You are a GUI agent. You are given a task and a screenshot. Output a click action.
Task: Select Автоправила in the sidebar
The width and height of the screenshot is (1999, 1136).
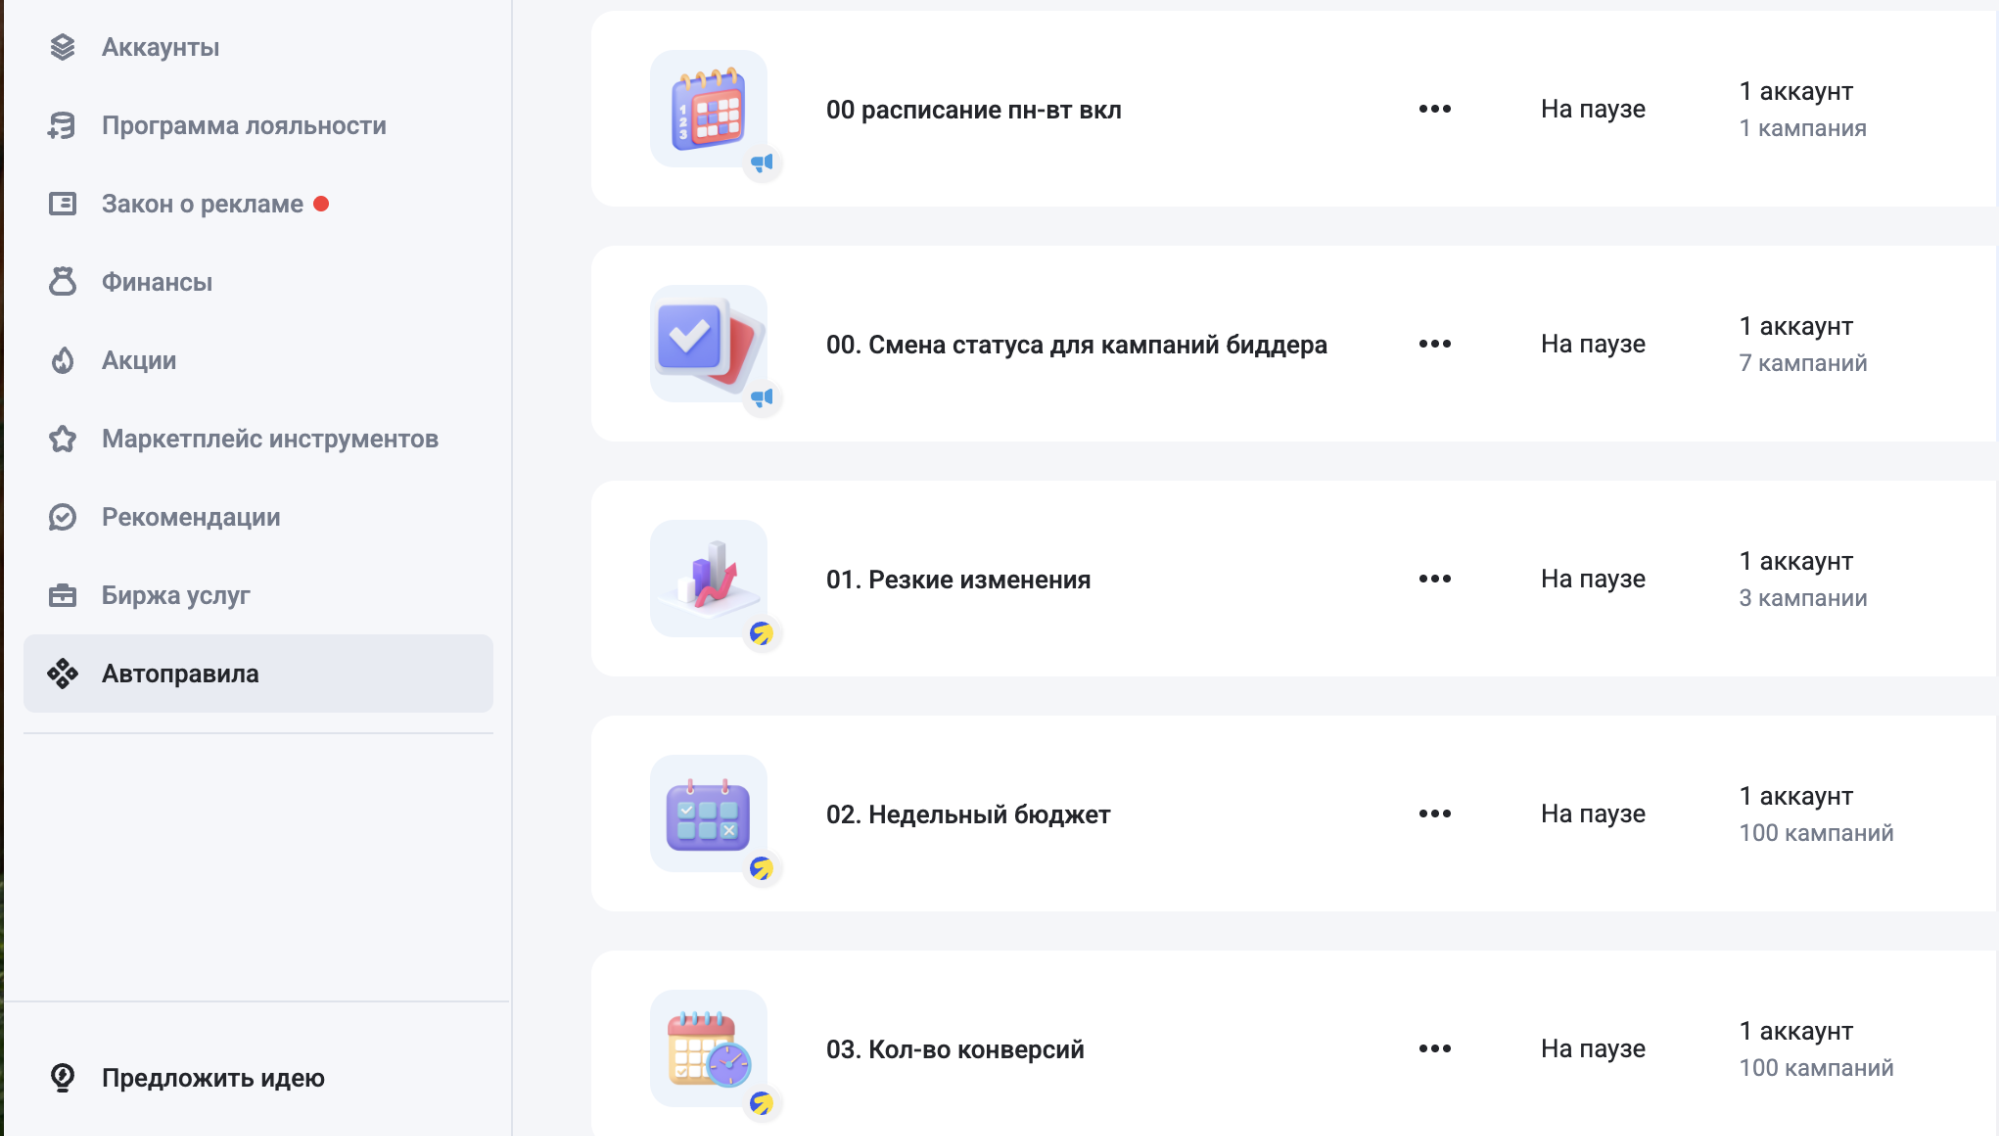coord(258,673)
